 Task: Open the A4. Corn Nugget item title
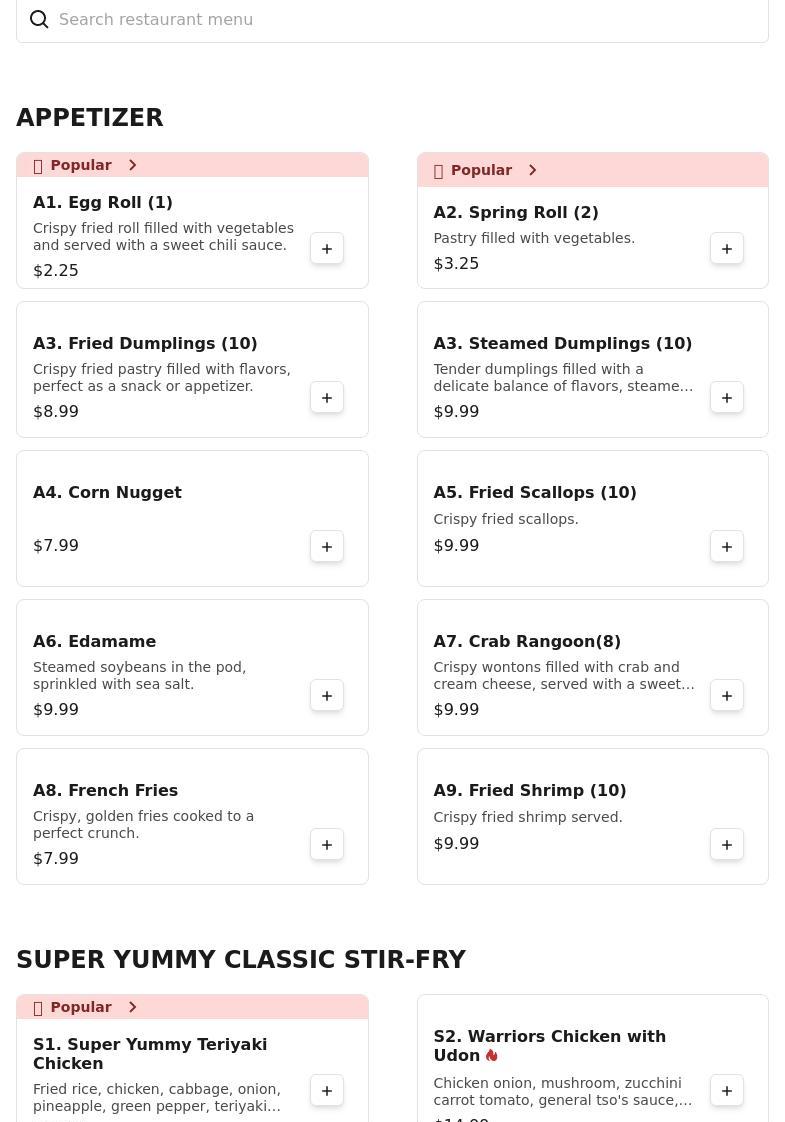107,492
